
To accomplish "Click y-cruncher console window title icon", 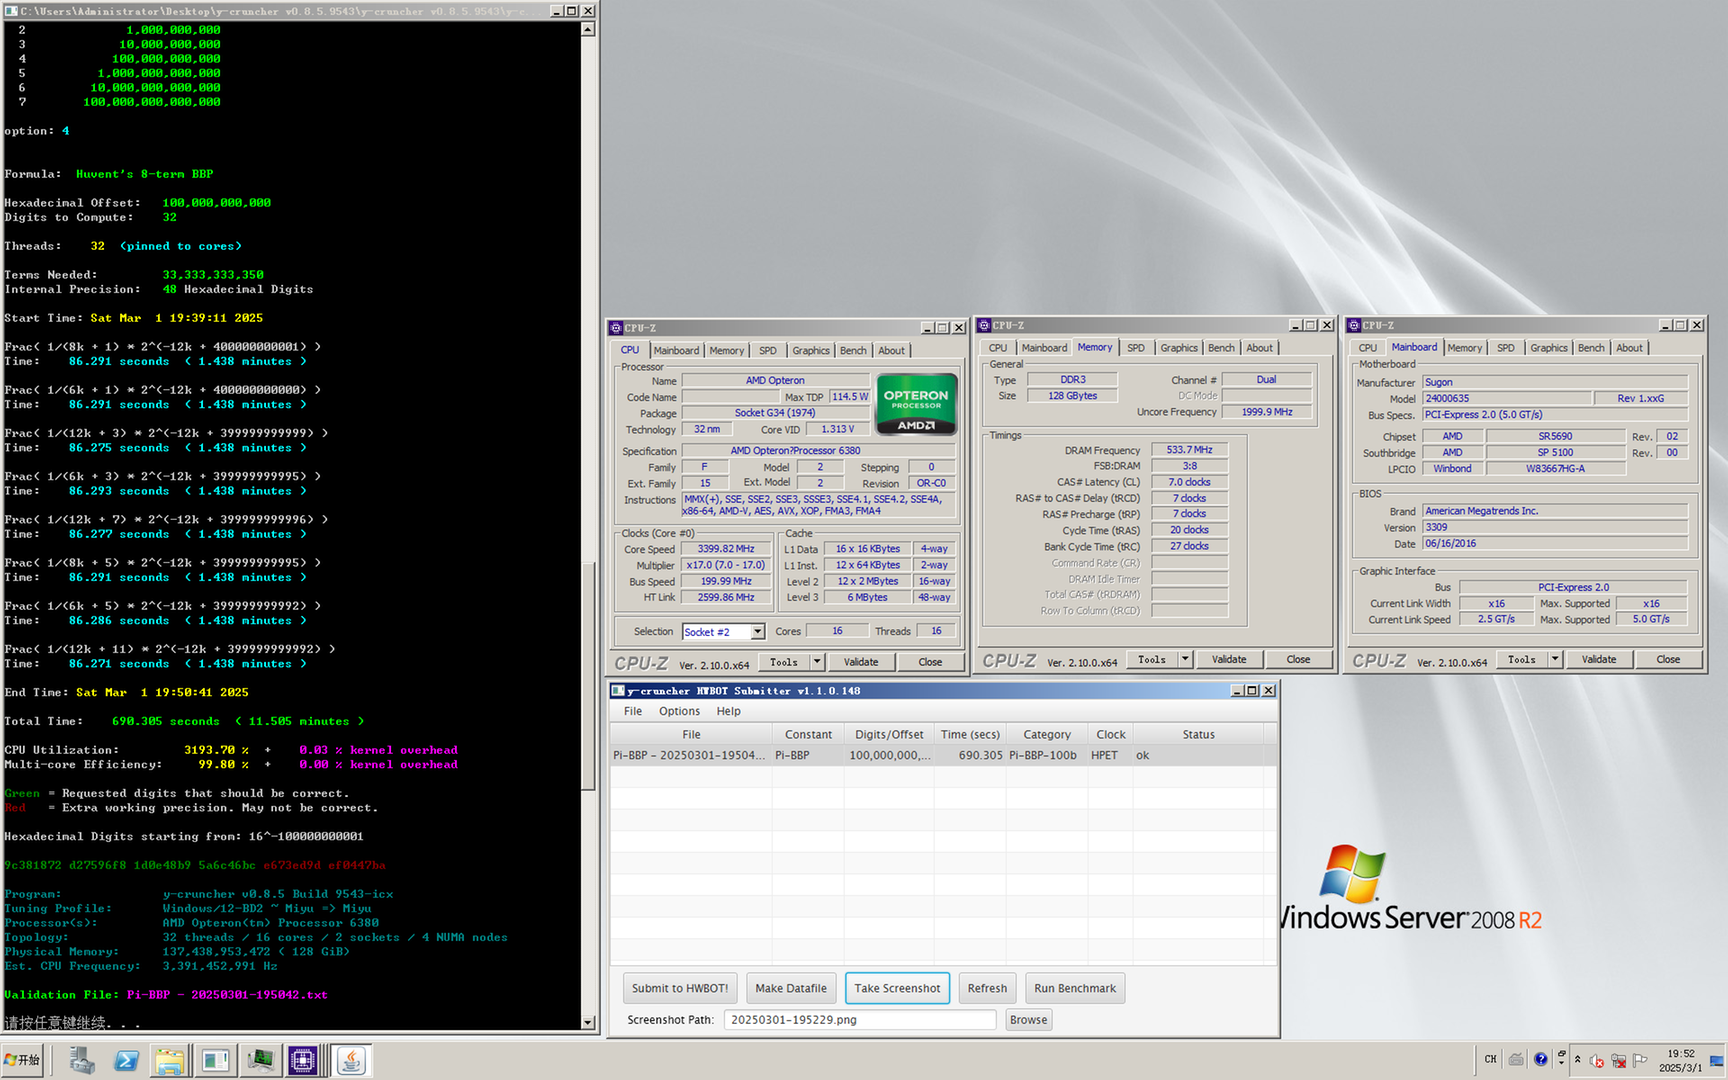I will (x=11, y=10).
